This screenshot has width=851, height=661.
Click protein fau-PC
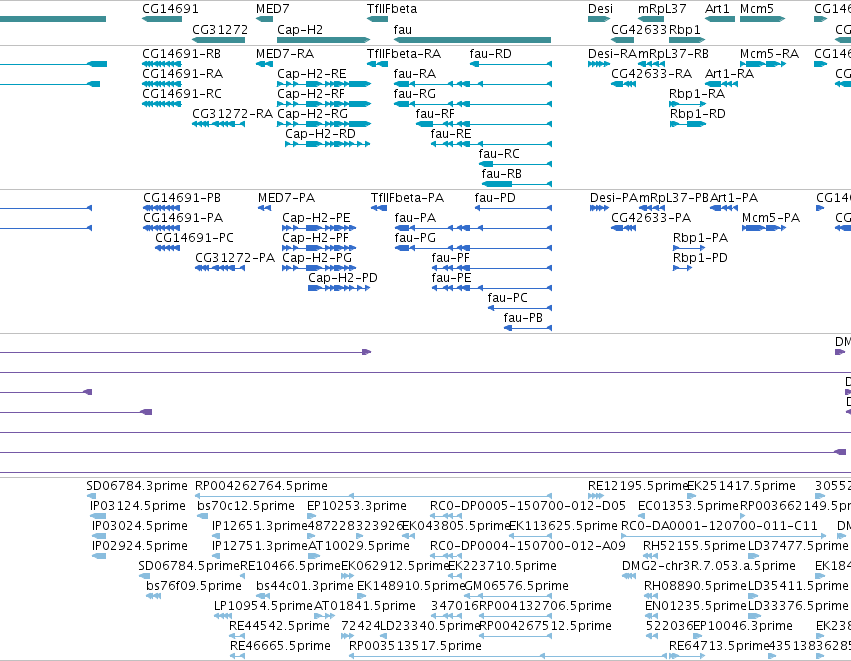pos(520,308)
